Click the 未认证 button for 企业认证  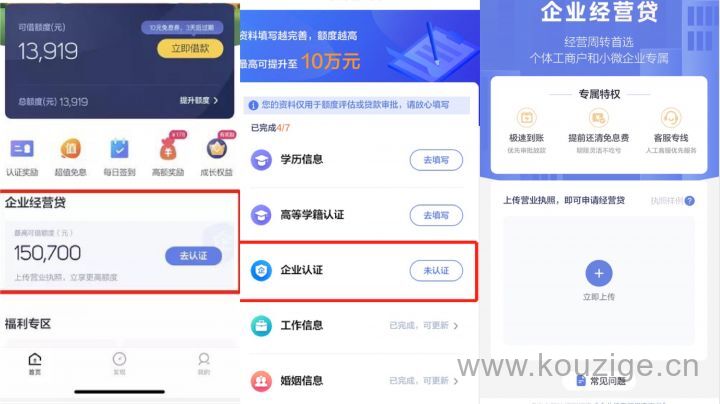(x=436, y=270)
